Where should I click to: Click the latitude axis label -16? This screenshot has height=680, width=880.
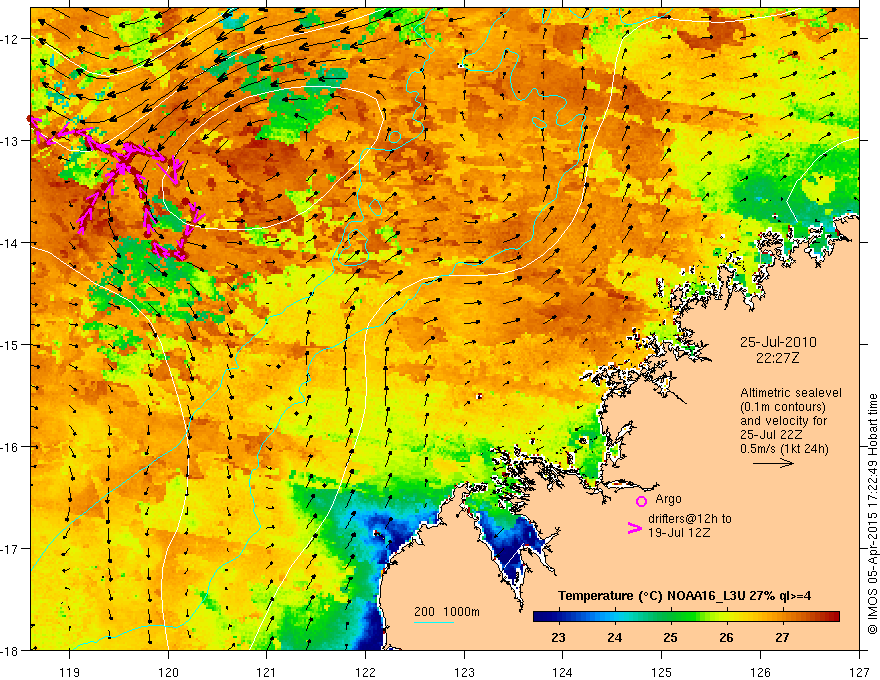[x=10, y=447]
